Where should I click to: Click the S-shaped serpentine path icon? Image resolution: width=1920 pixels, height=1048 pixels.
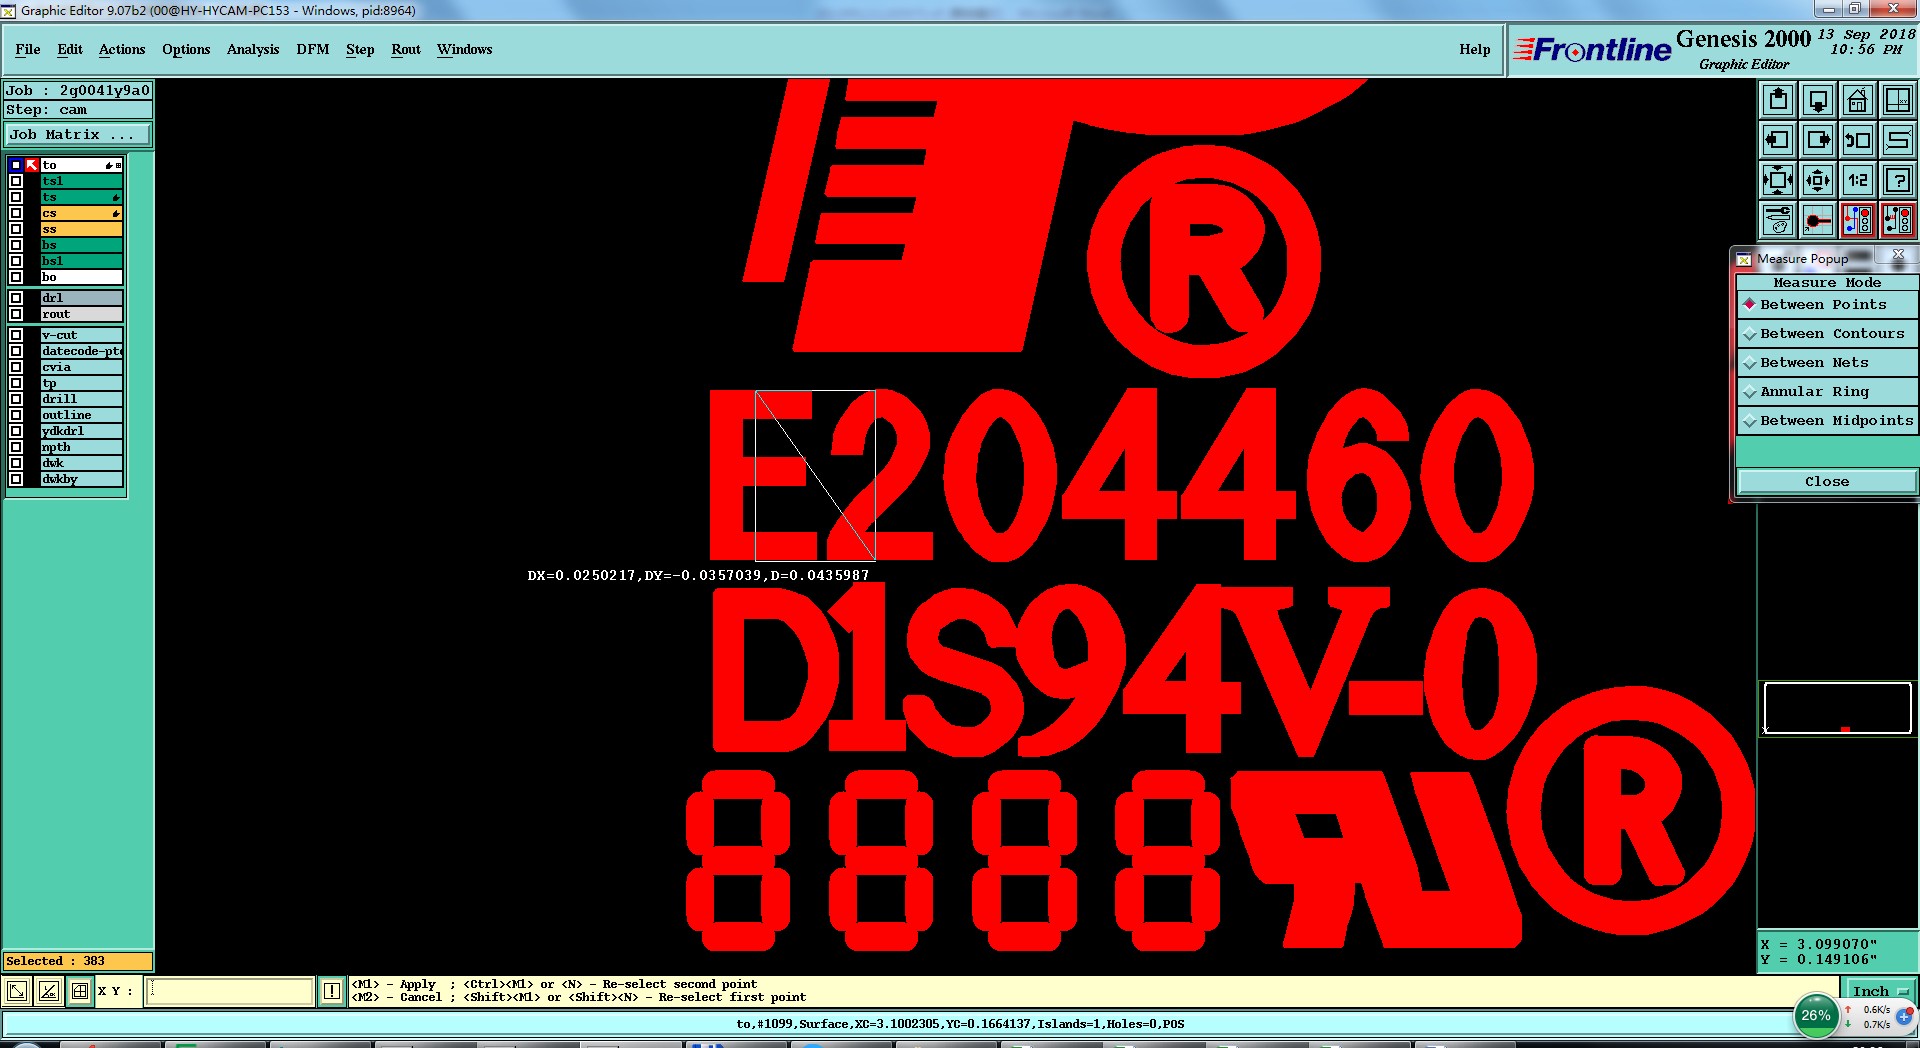coord(1898,140)
